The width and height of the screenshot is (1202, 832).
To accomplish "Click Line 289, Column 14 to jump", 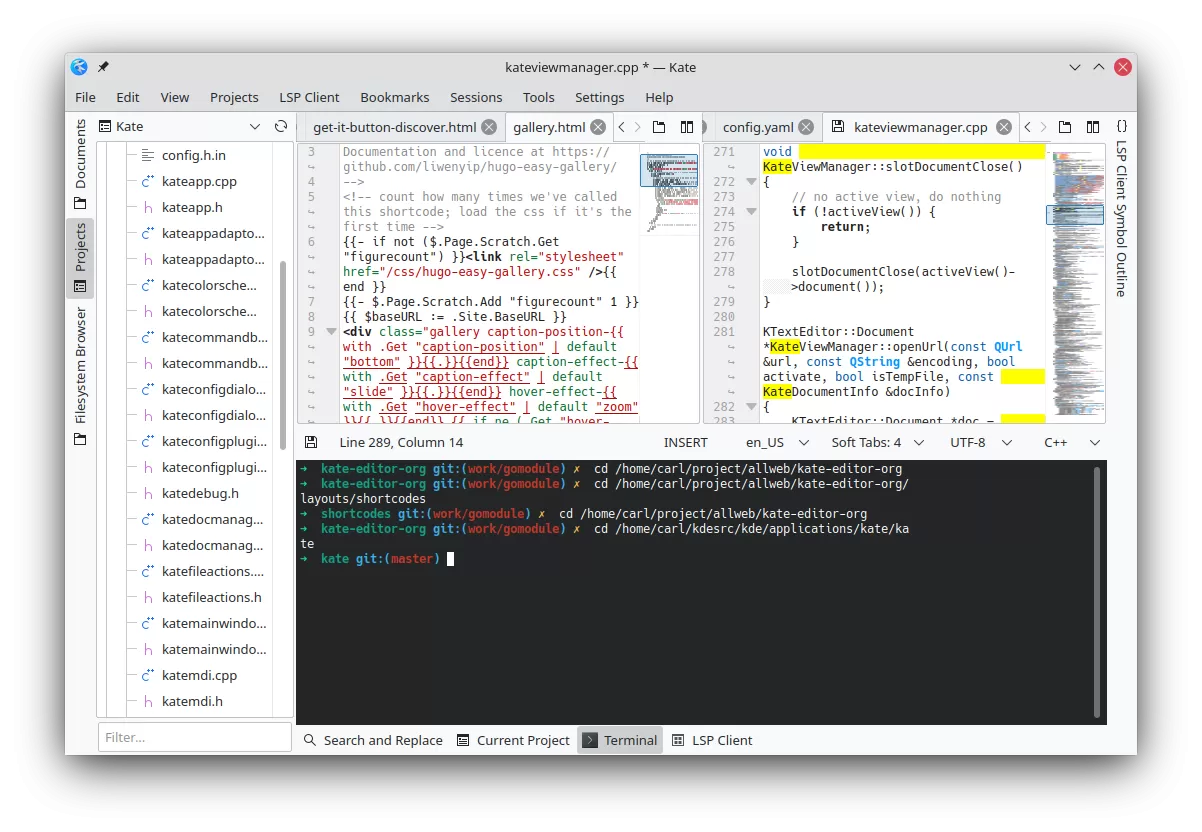I will 402,442.
